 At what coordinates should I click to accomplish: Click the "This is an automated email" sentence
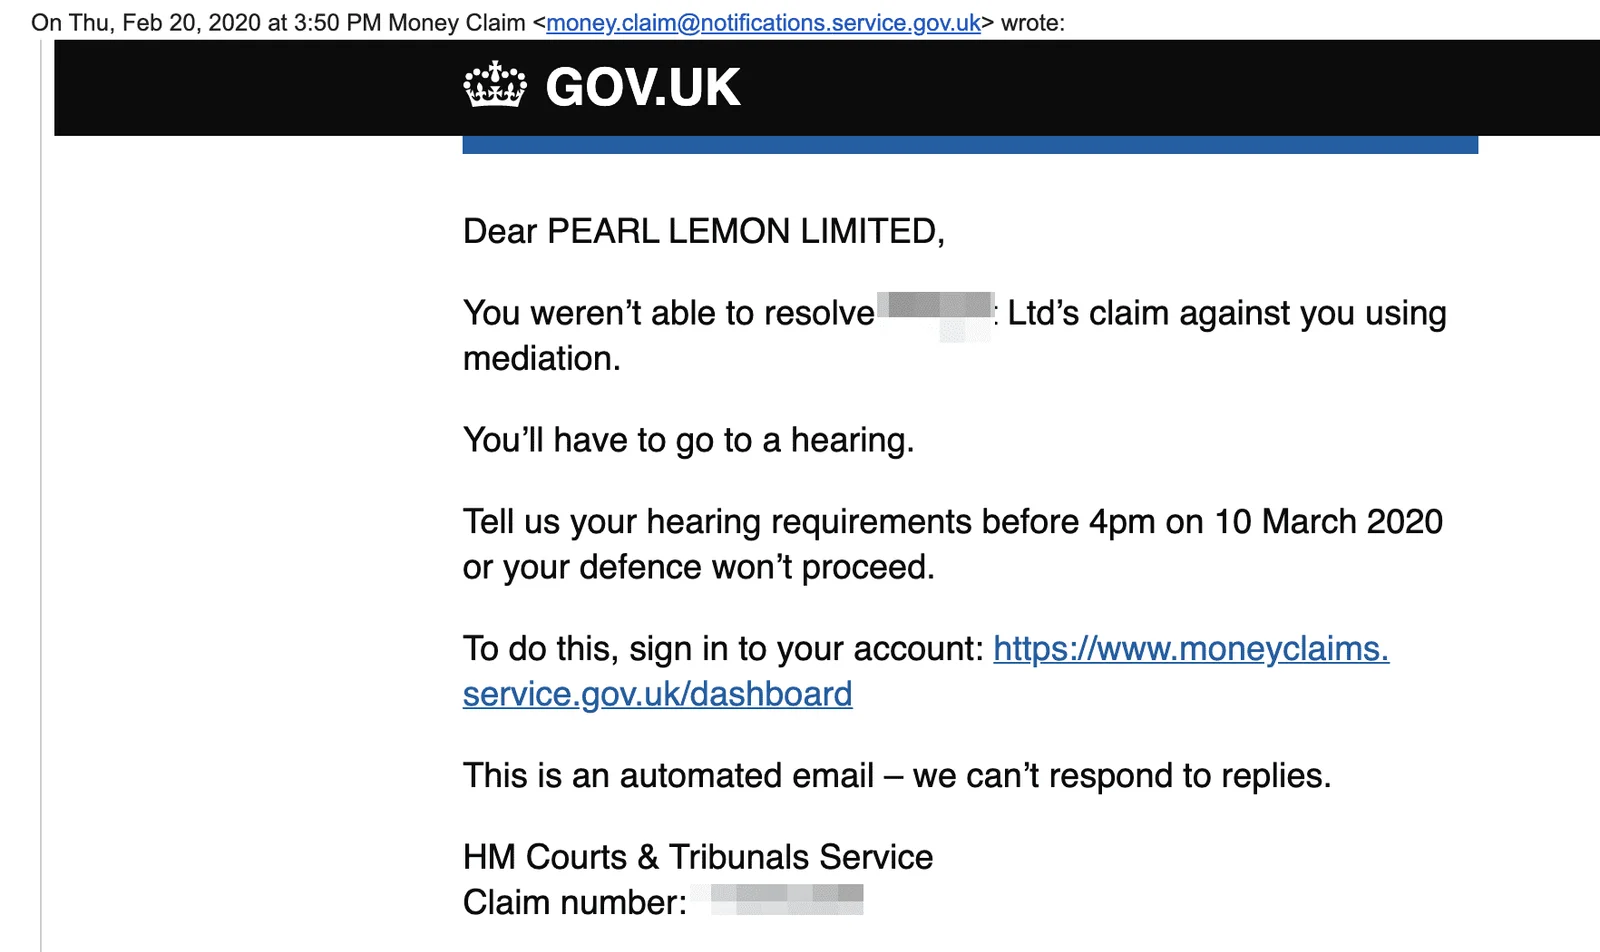pyautogui.click(x=668, y=776)
